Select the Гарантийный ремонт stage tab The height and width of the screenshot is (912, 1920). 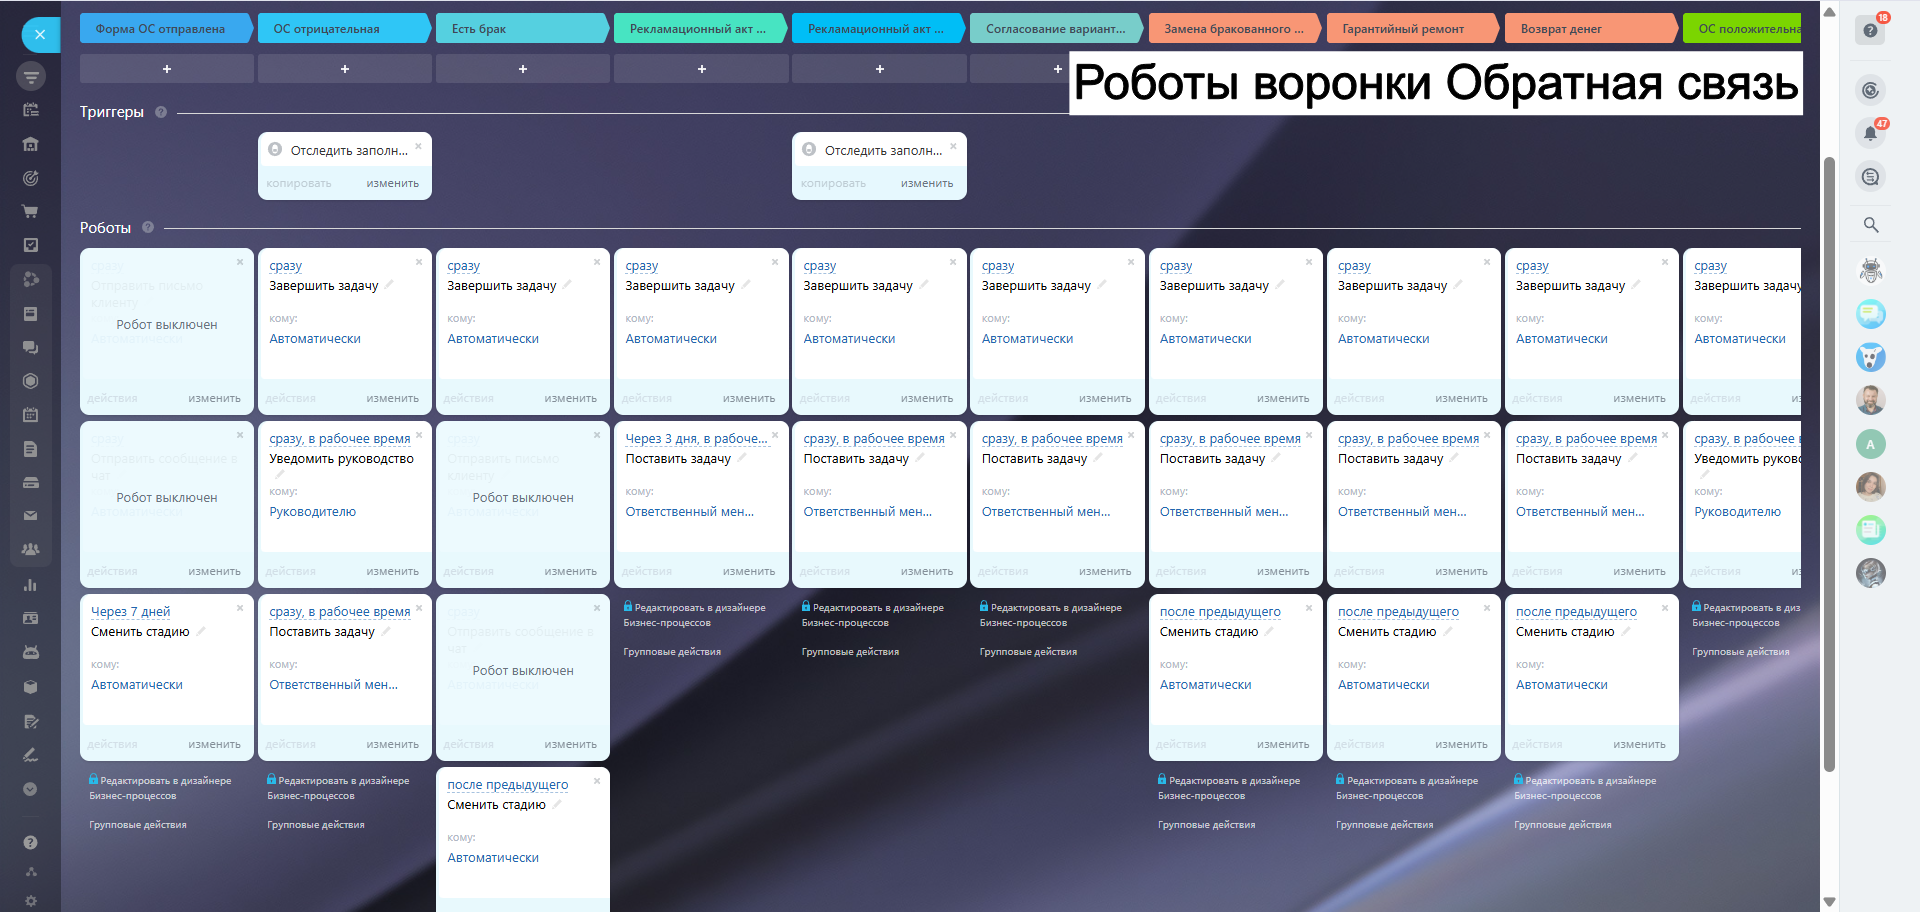pos(1409,29)
